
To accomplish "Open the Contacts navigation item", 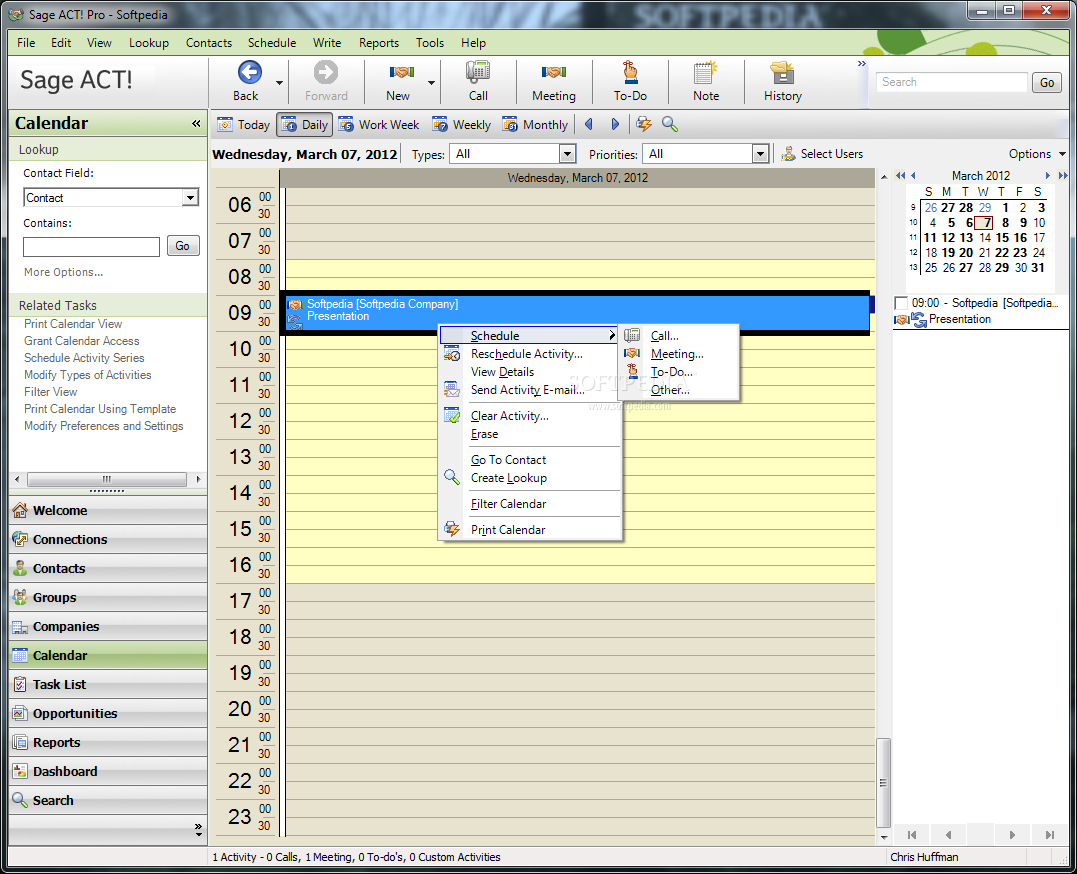I will pos(108,568).
